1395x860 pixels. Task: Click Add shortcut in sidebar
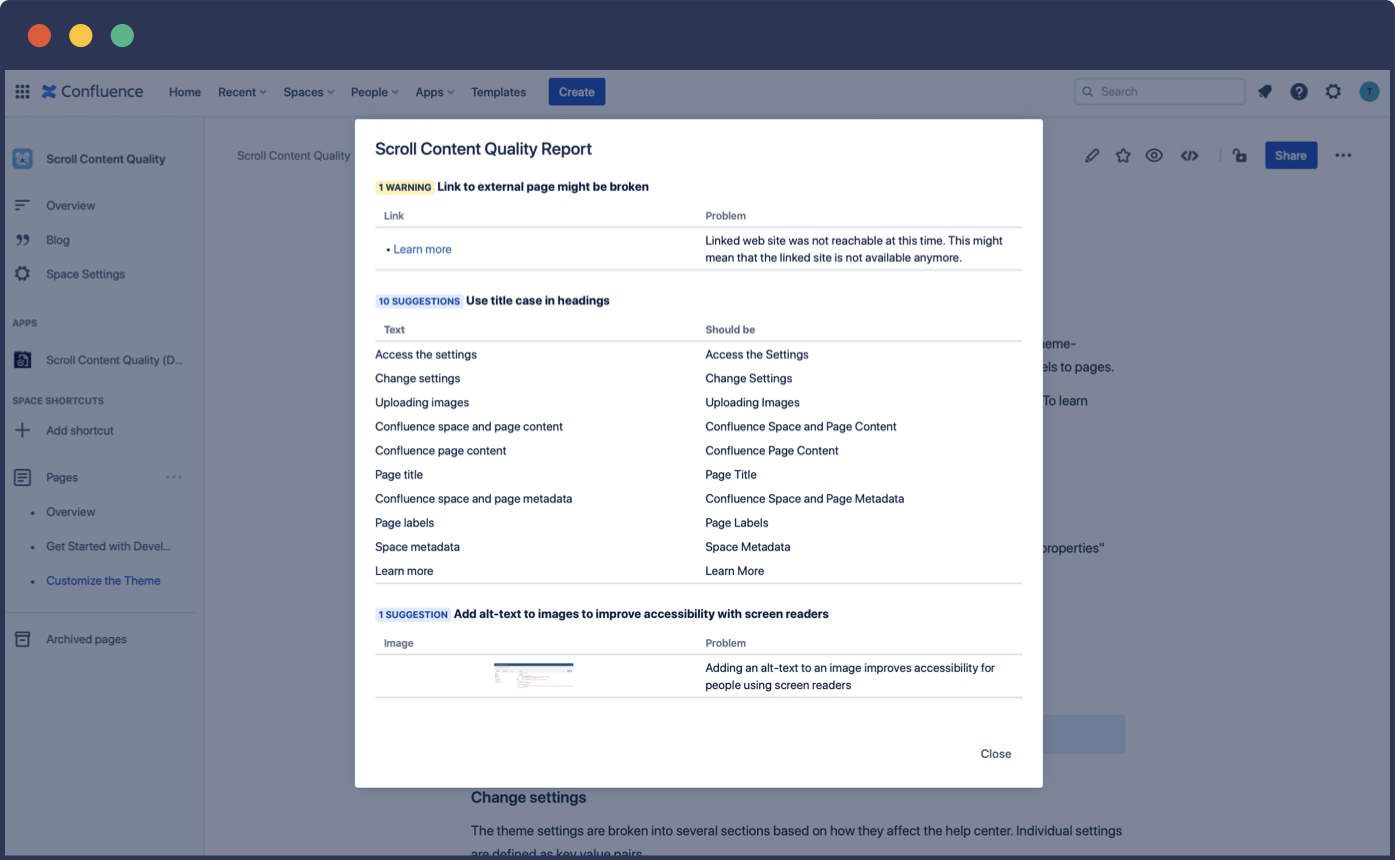(80, 431)
